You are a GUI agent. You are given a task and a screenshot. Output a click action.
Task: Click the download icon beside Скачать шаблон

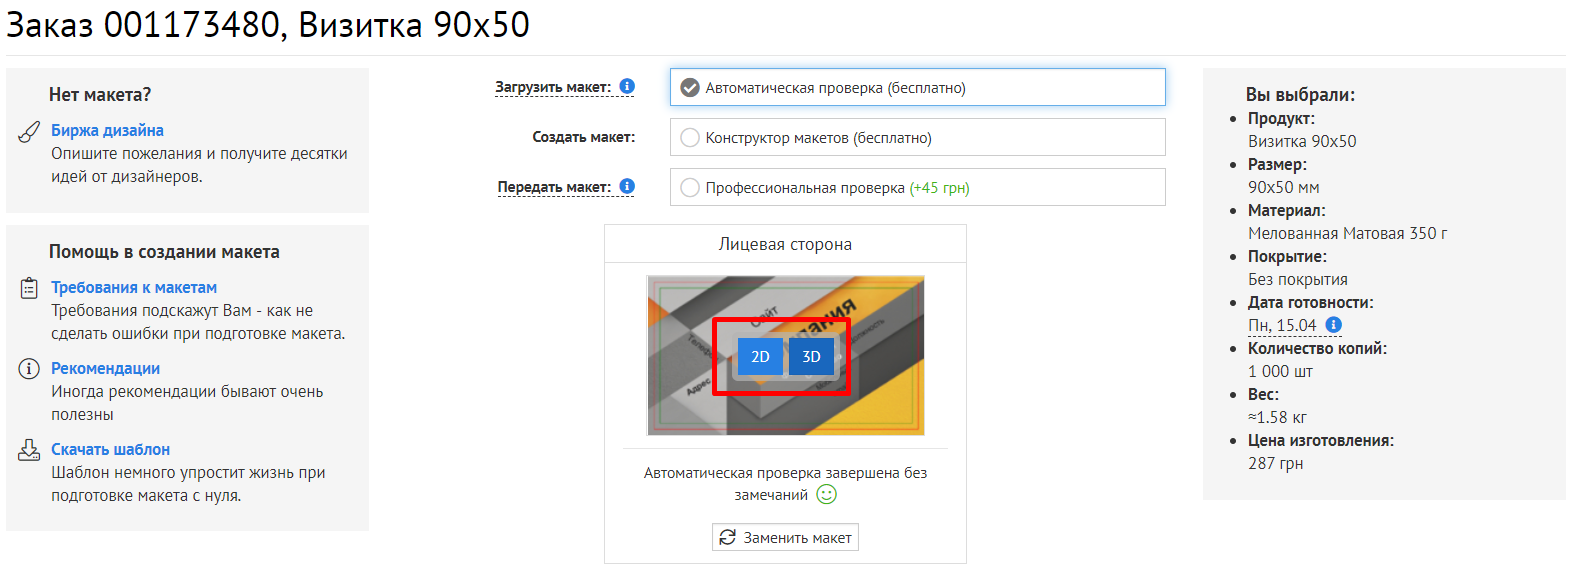tap(29, 450)
